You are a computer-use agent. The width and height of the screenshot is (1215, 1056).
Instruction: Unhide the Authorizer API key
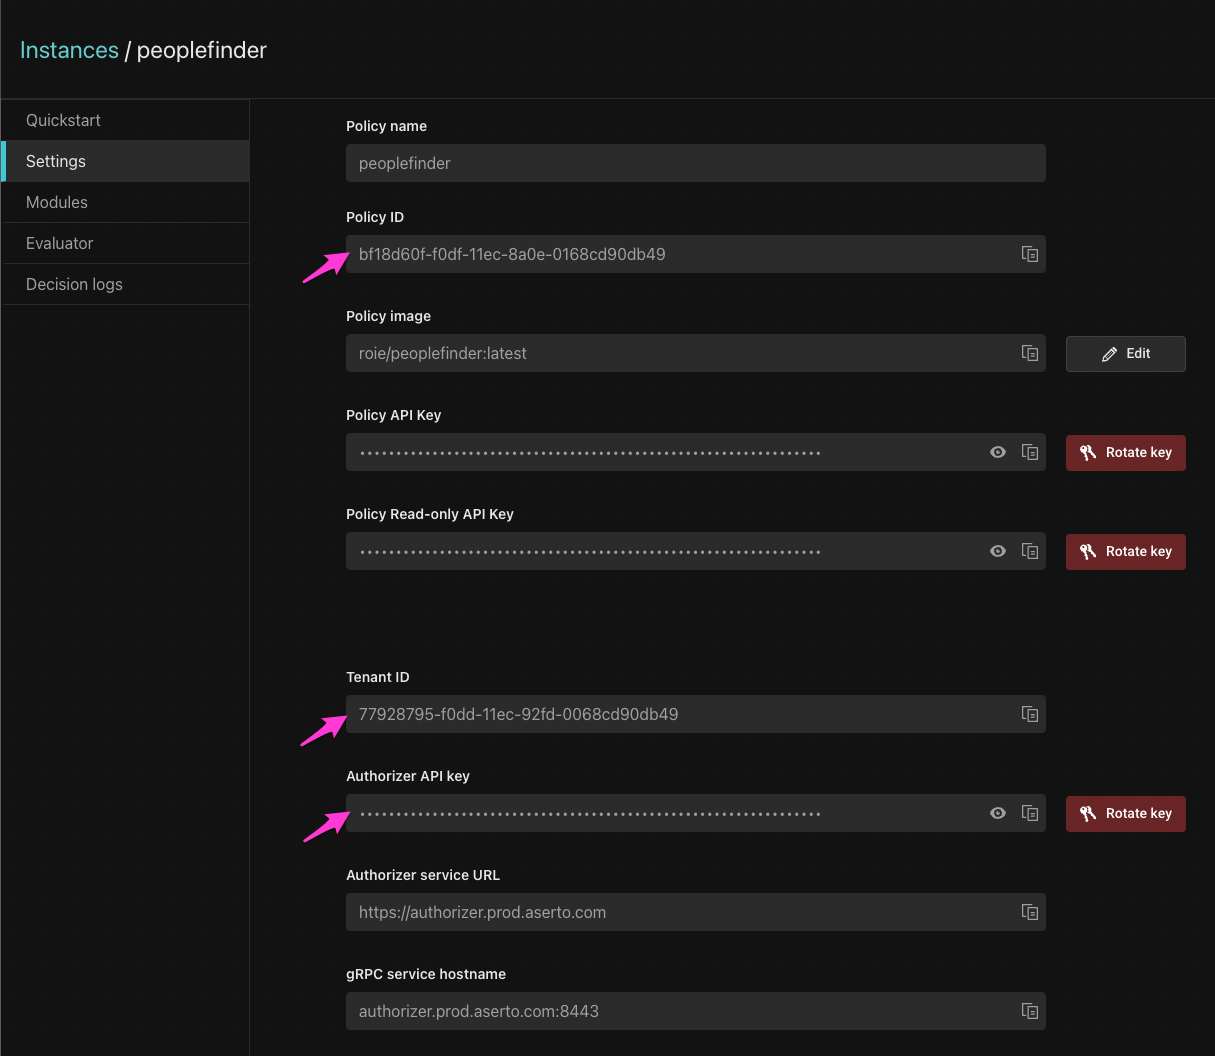(998, 813)
